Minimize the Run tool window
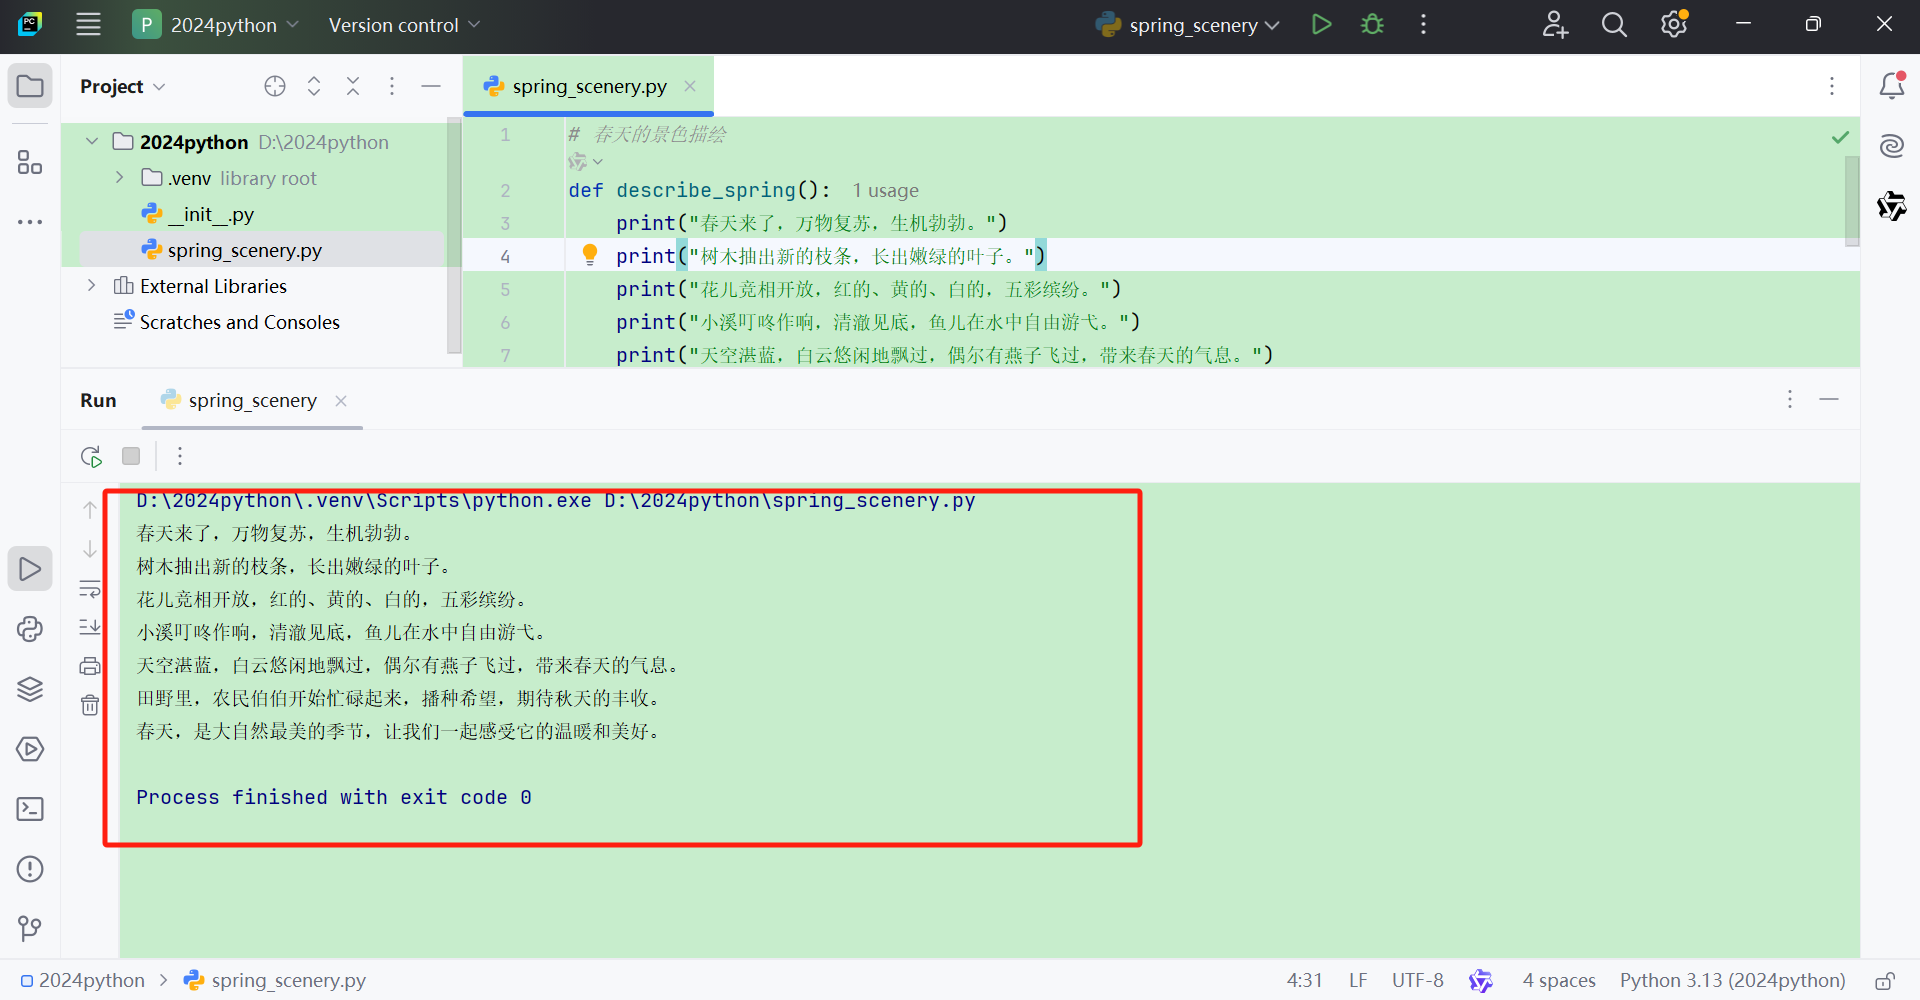Viewport: 1920px width, 1000px height. click(x=1829, y=399)
